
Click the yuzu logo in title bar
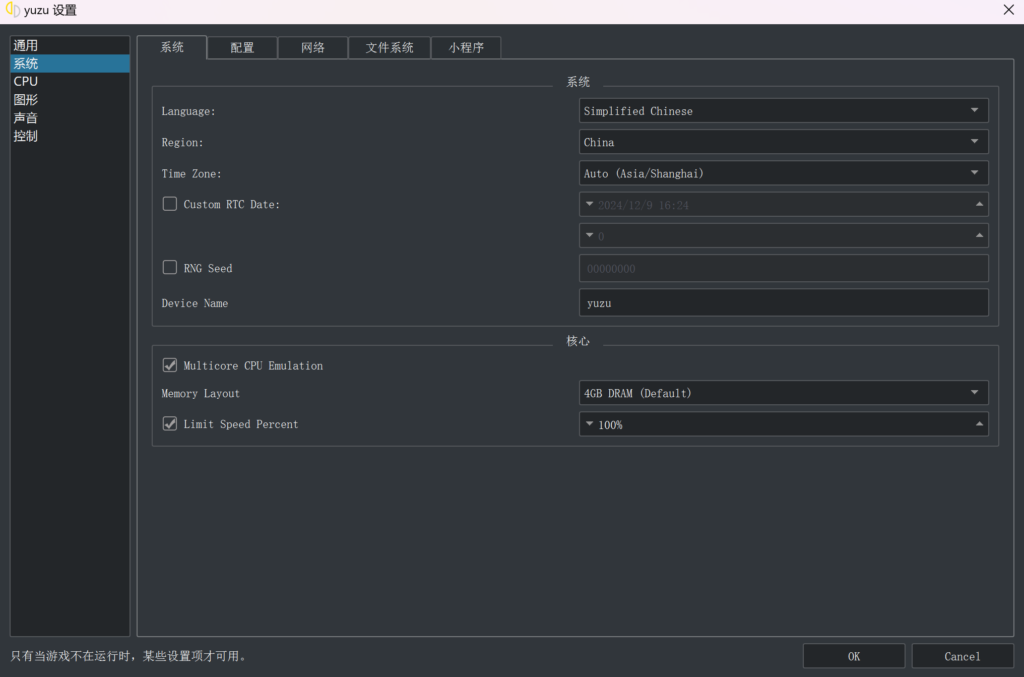click(x=13, y=10)
